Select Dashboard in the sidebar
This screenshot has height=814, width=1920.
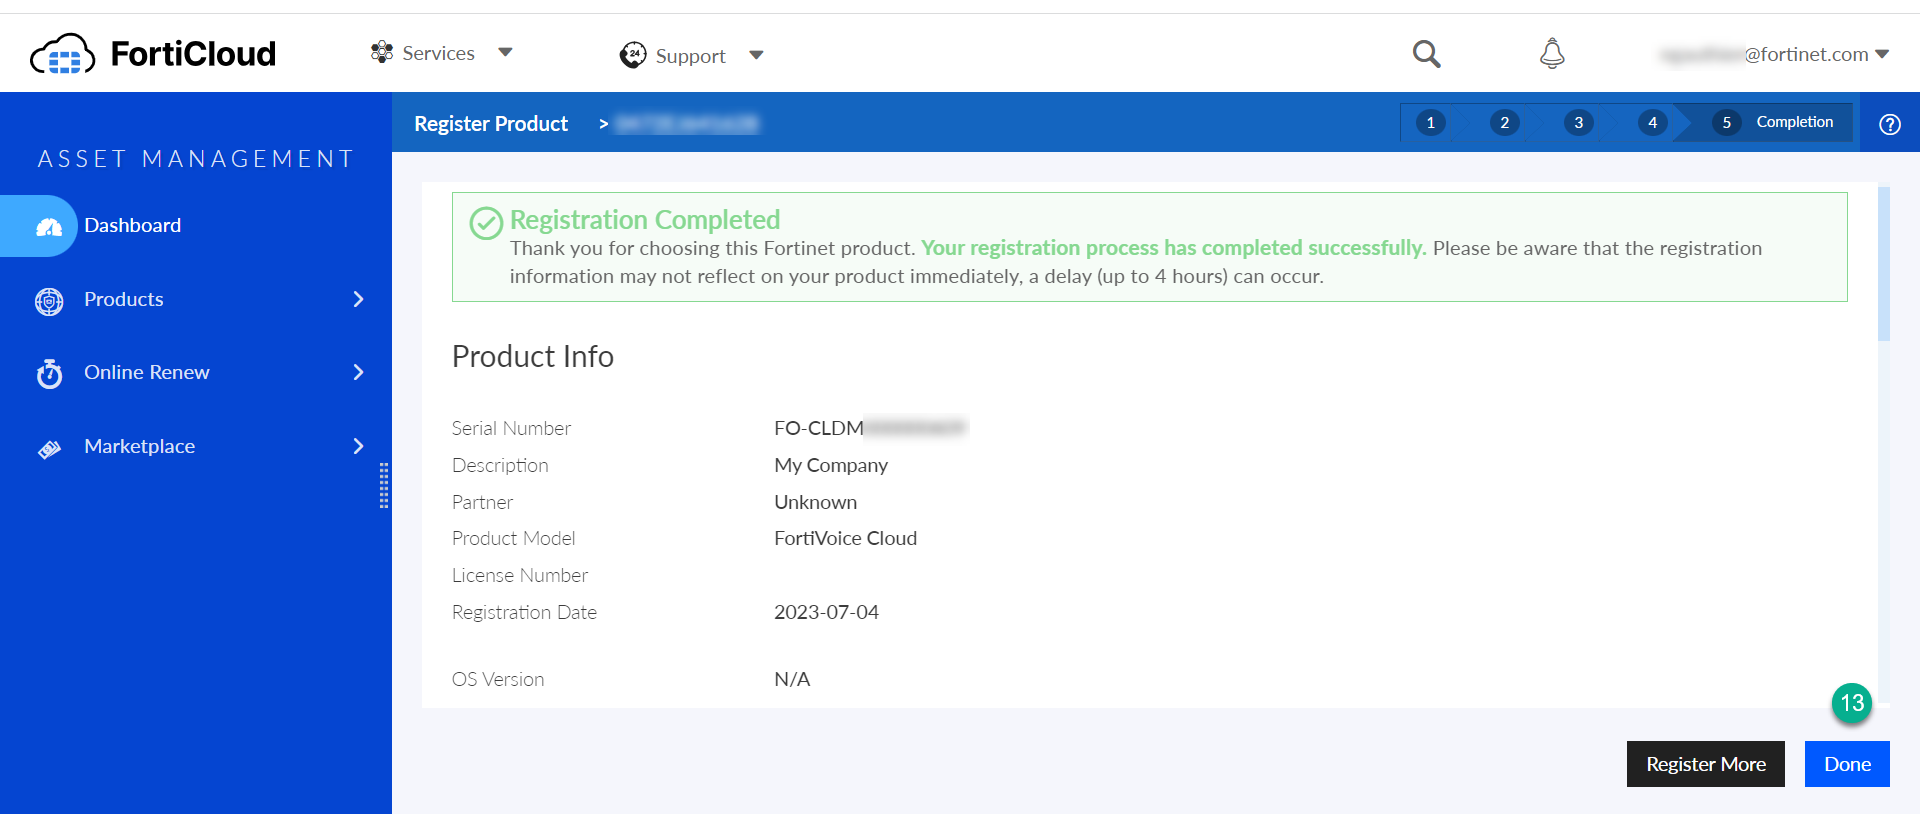[x=133, y=226]
